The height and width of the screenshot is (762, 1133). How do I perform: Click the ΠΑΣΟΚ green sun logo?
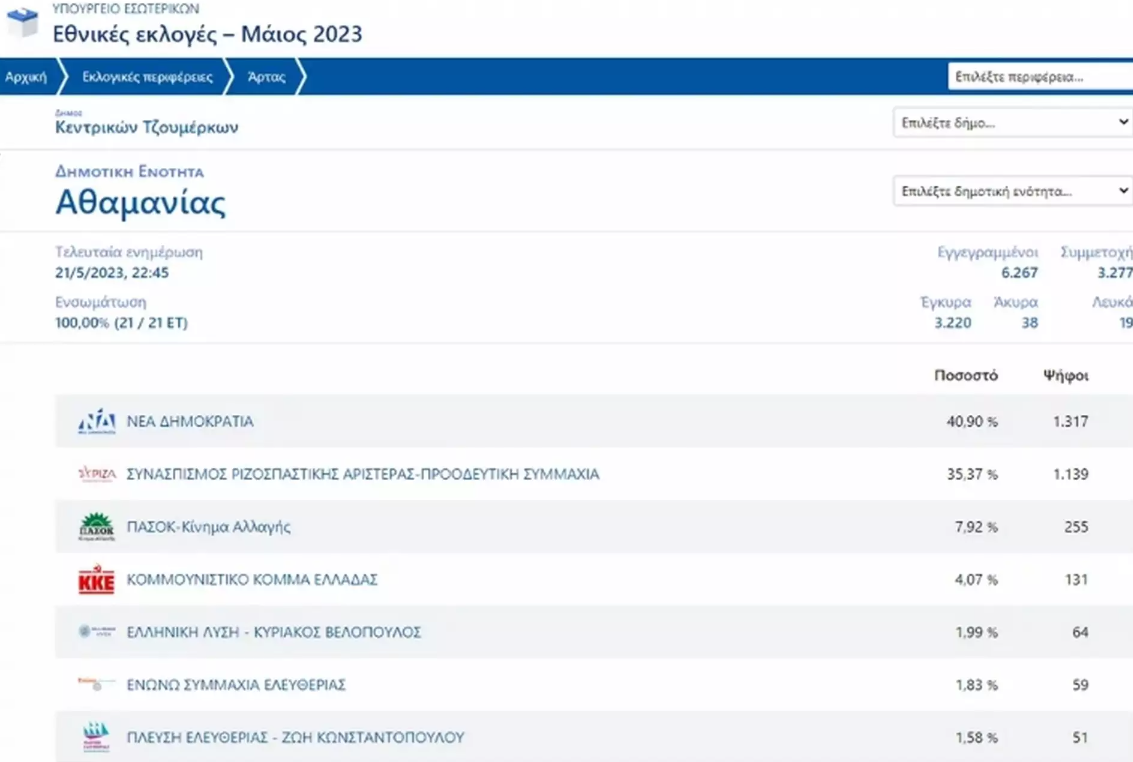[x=97, y=527]
